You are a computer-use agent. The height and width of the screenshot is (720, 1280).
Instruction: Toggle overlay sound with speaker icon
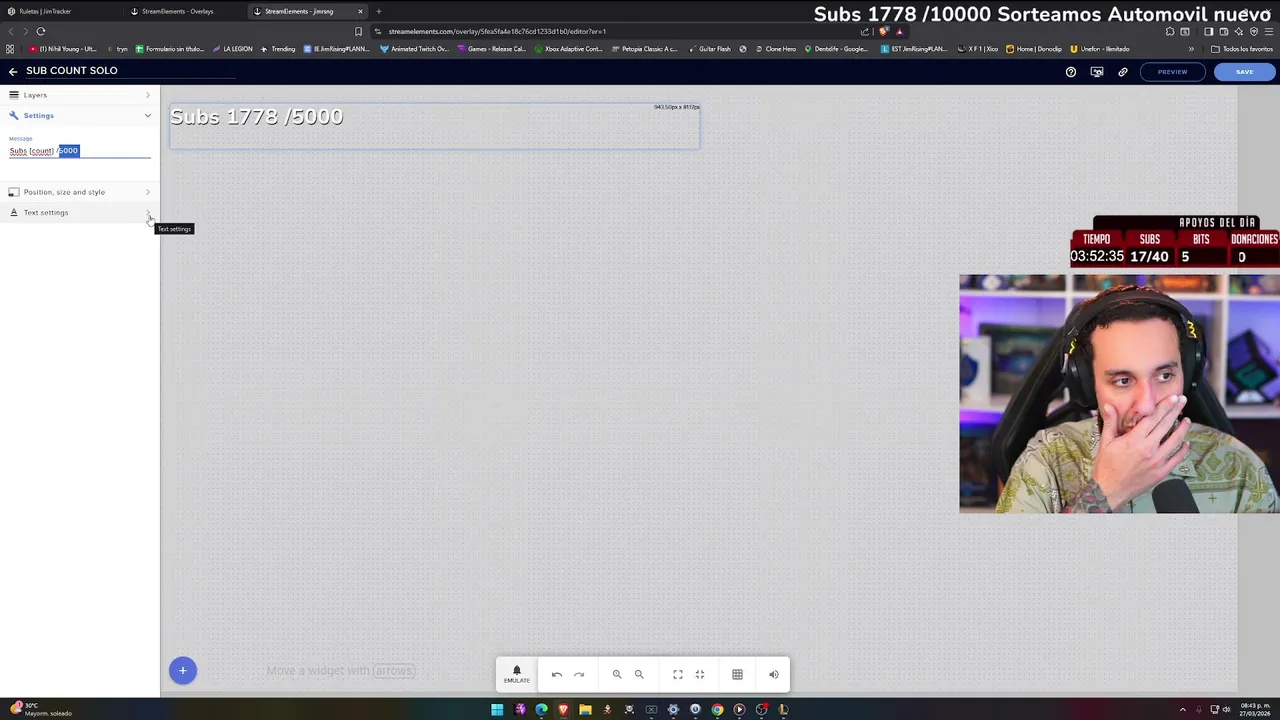(774, 675)
